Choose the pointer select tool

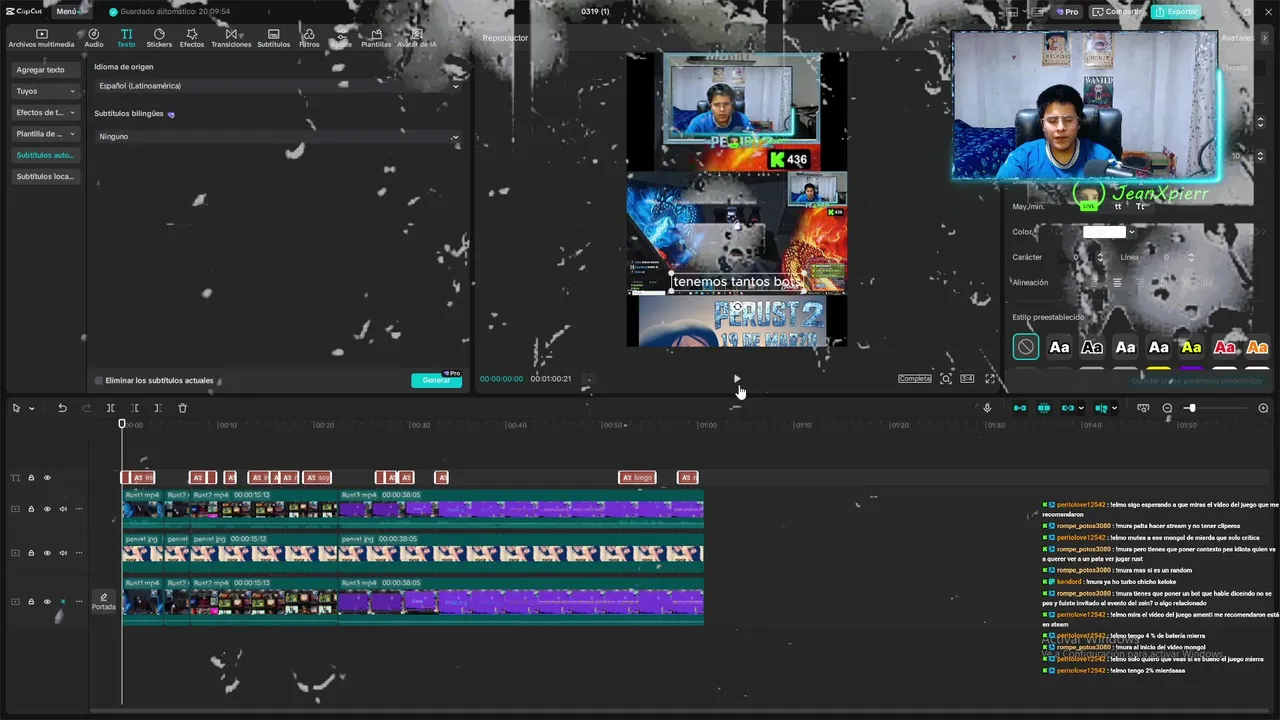16,408
